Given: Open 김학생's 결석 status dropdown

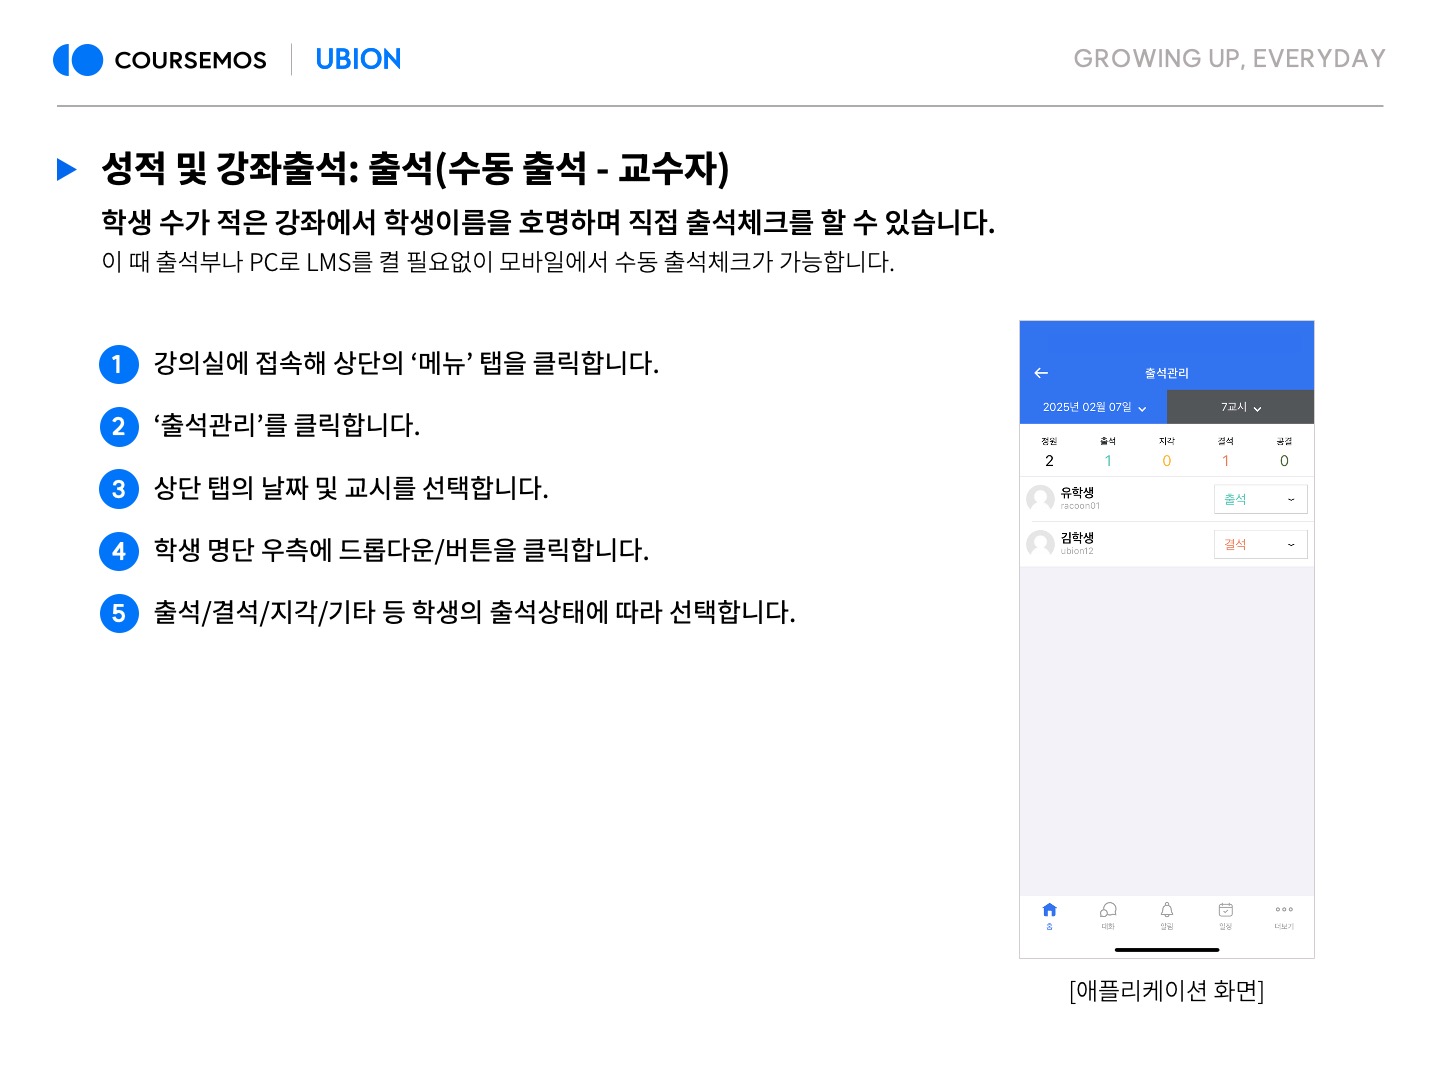Looking at the screenshot, I should click(1260, 545).
